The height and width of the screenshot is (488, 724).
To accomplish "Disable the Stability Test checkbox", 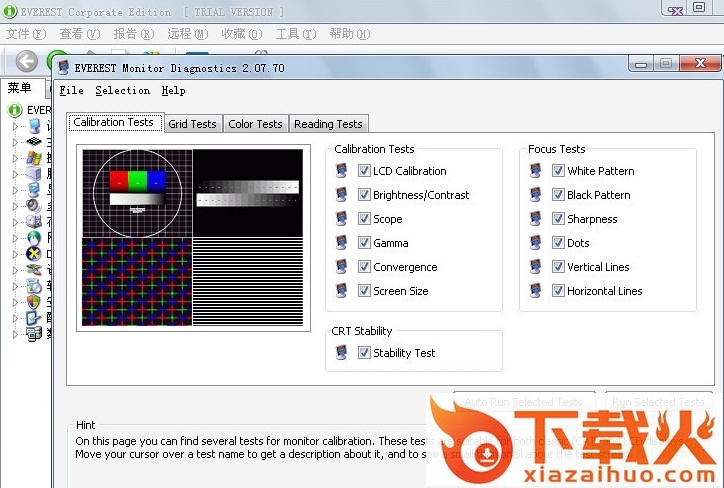I will click(364, 353).
